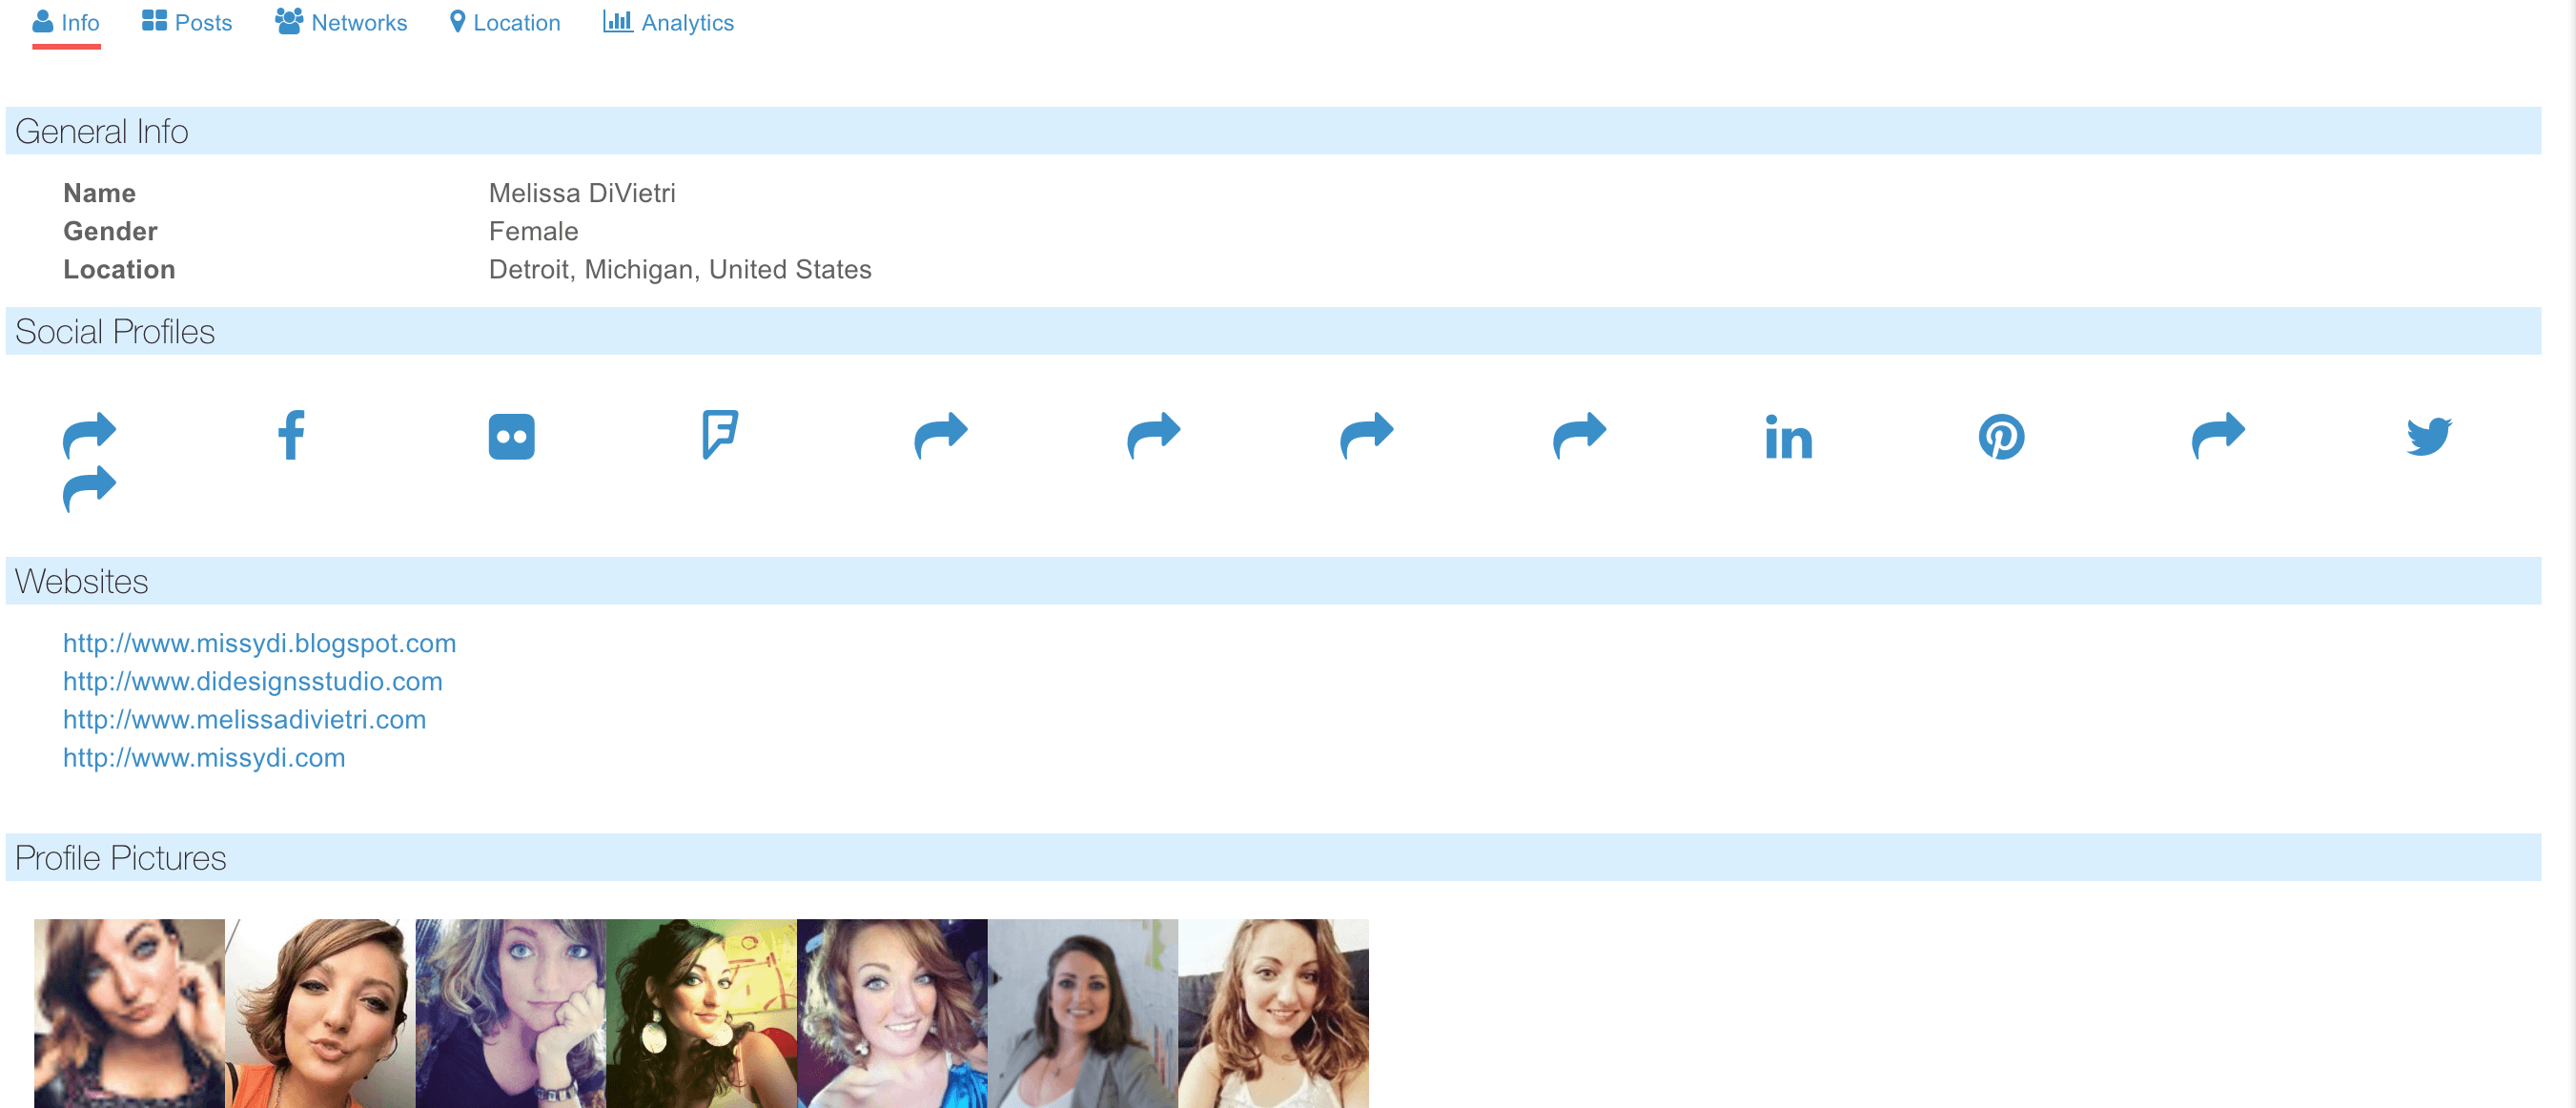The width and height of the screenshot is (2576, 1108).
Task: Visit the missydi.blogspot.com link
Action: coord(259,643)
